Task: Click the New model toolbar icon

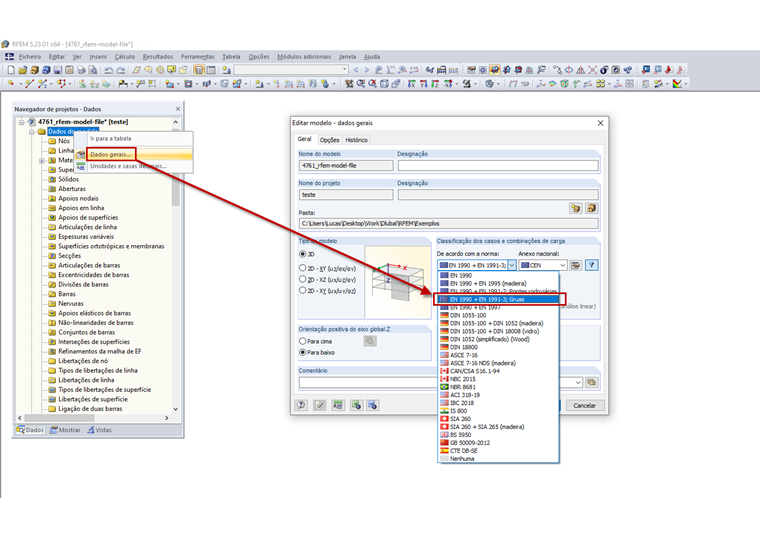Action: point(11,70)
